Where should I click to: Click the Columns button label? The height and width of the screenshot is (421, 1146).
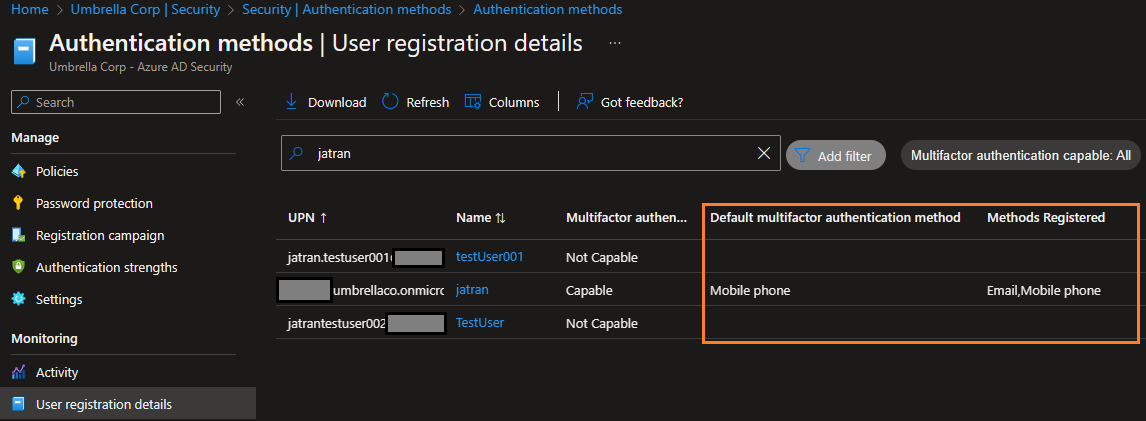tap(514, 102)
